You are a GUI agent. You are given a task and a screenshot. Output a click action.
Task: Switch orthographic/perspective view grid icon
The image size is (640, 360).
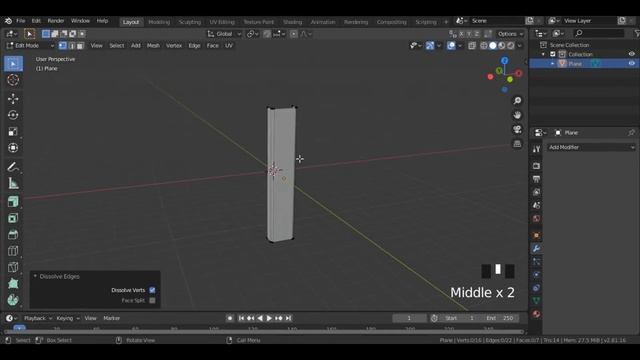(517, 144)
